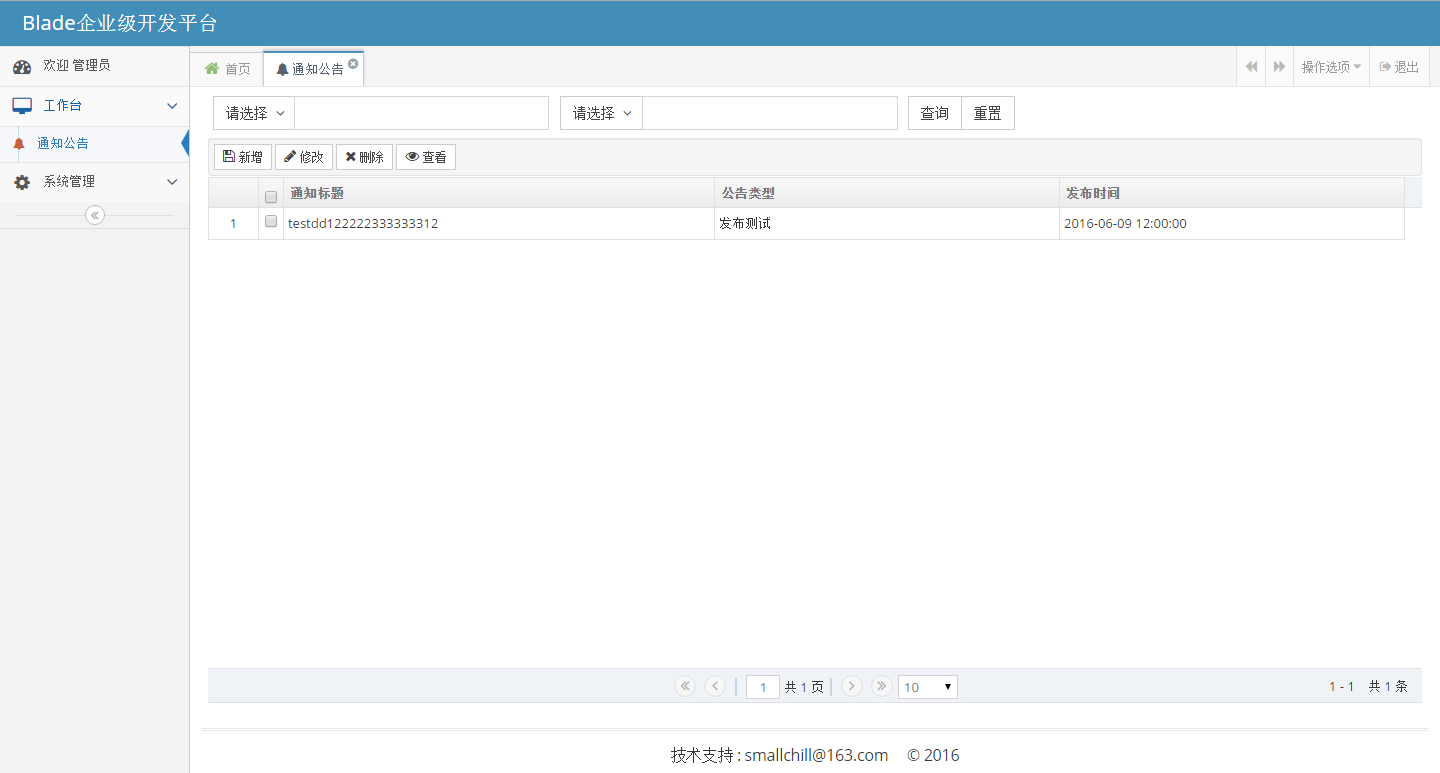Close the 通知公告 tab with its x icon

coord(353,63)
